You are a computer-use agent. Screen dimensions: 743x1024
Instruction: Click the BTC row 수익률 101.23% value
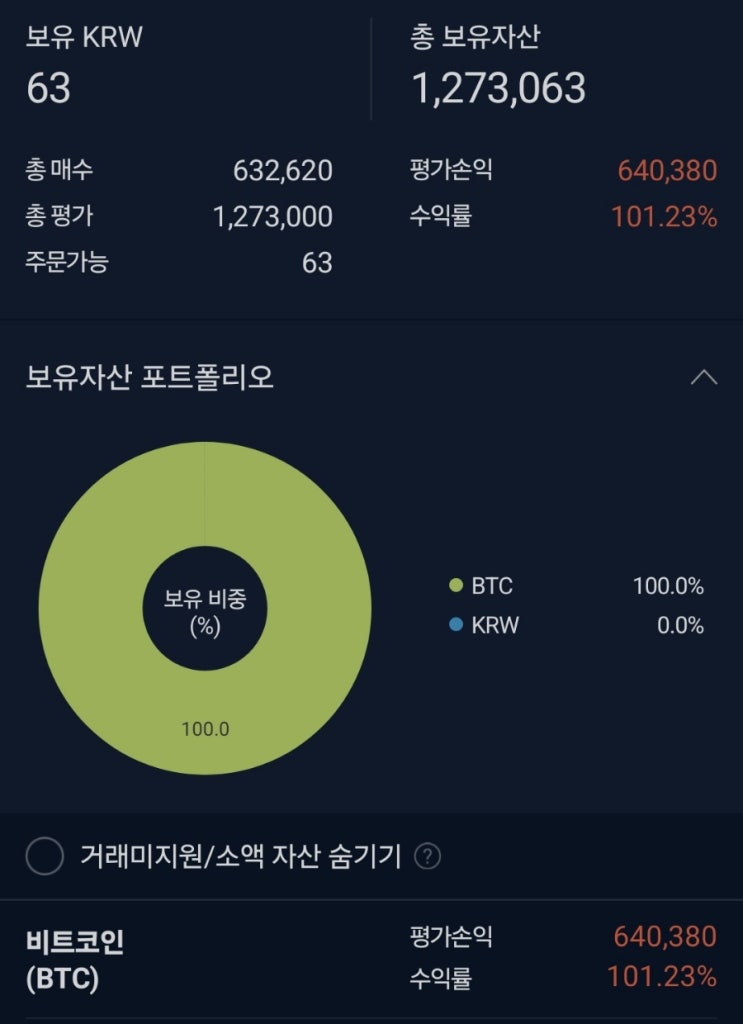pos(662,977)
